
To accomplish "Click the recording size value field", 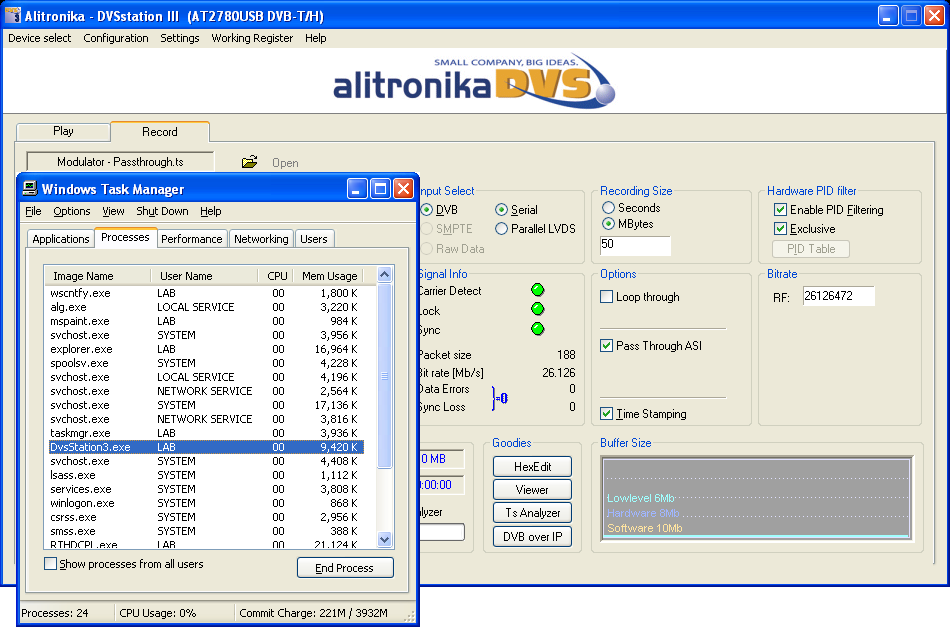I will coord(634,245).
